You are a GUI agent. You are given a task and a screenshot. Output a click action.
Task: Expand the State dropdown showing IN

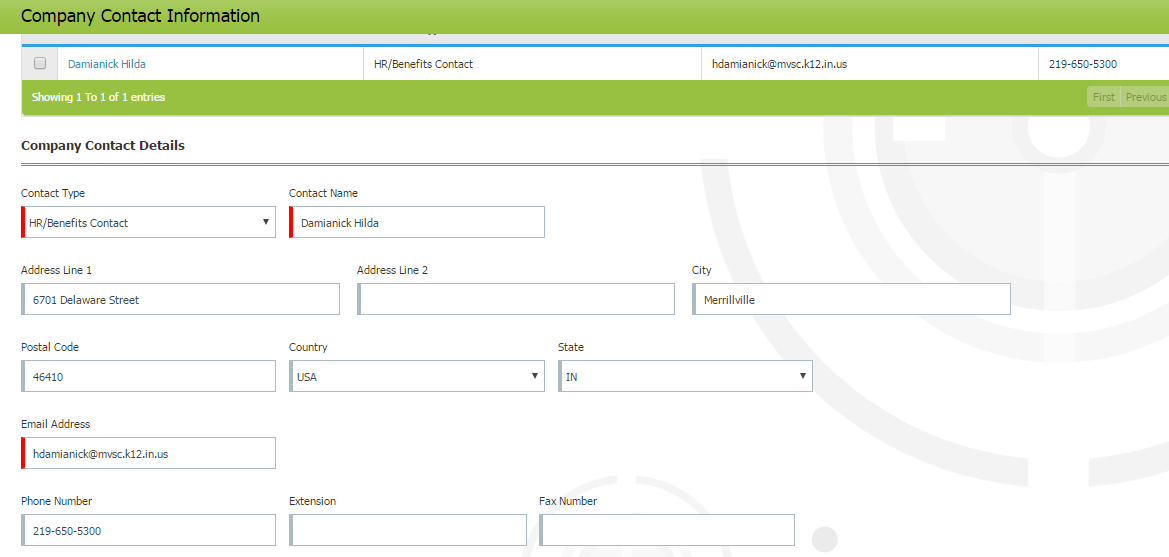[x=685, y=376]
